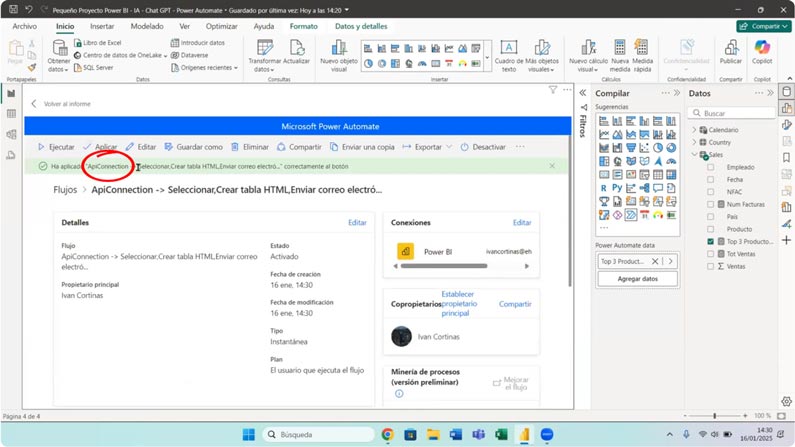Click Transformar datos in ribbon
The image size is (795, 447).
coord(264,54)
